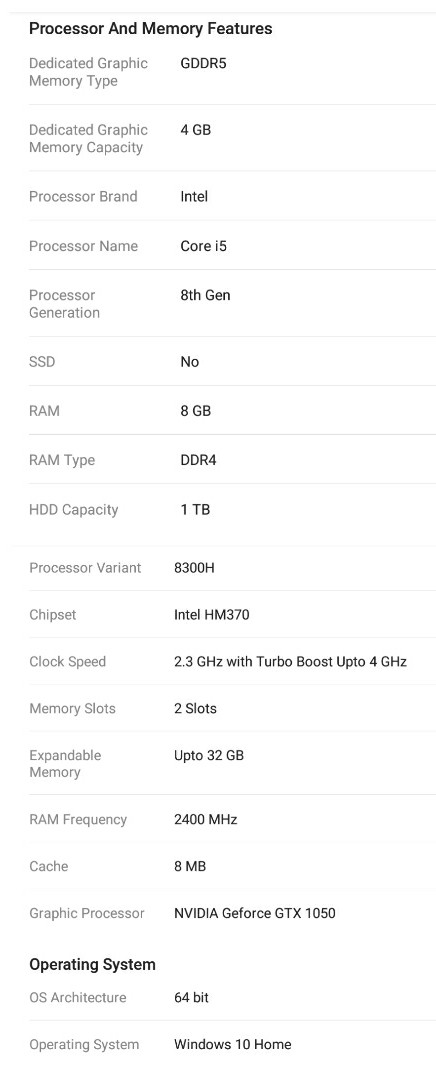The width and height of the screenshot is (436, 1080).
Task: Click the Intel processor brand value
Action: click(194, 196)
